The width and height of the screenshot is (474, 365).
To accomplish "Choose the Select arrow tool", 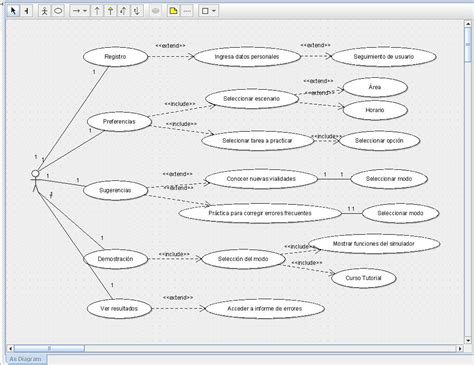I will (13, 11).
